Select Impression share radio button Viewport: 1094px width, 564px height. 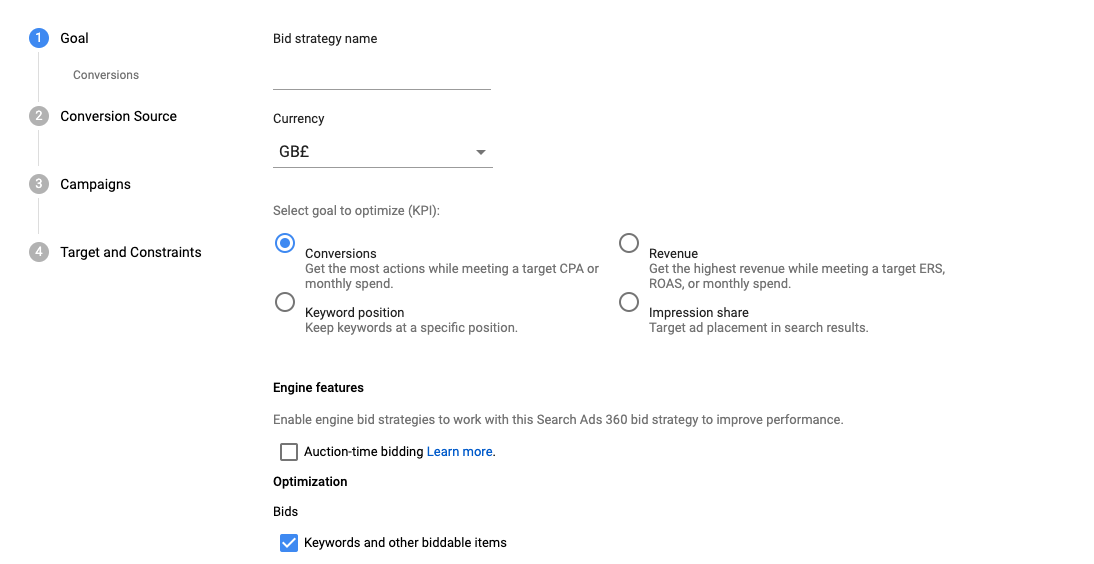[x=629, y=302]
